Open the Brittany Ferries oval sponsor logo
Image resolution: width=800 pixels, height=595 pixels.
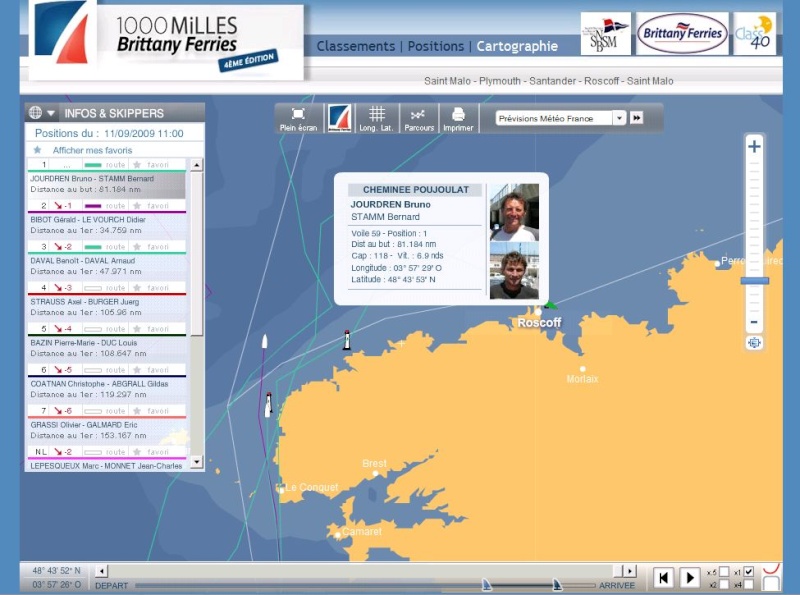pyautogui.click(x=682, y=34)
